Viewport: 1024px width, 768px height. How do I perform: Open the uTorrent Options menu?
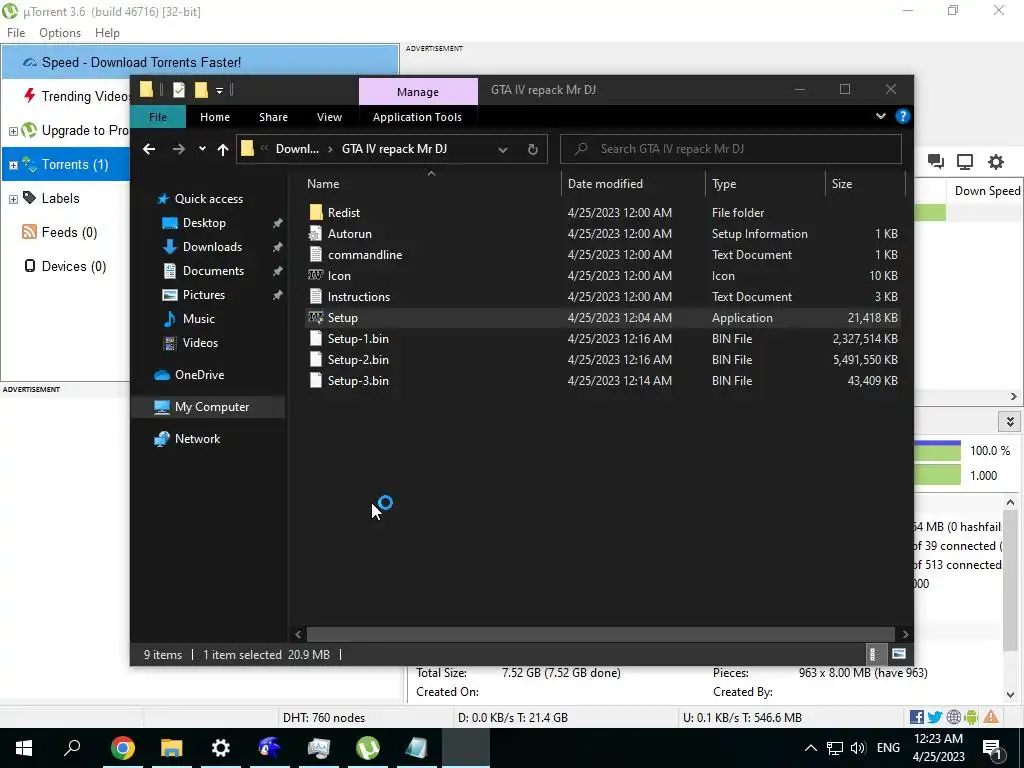tap(60, 33)
